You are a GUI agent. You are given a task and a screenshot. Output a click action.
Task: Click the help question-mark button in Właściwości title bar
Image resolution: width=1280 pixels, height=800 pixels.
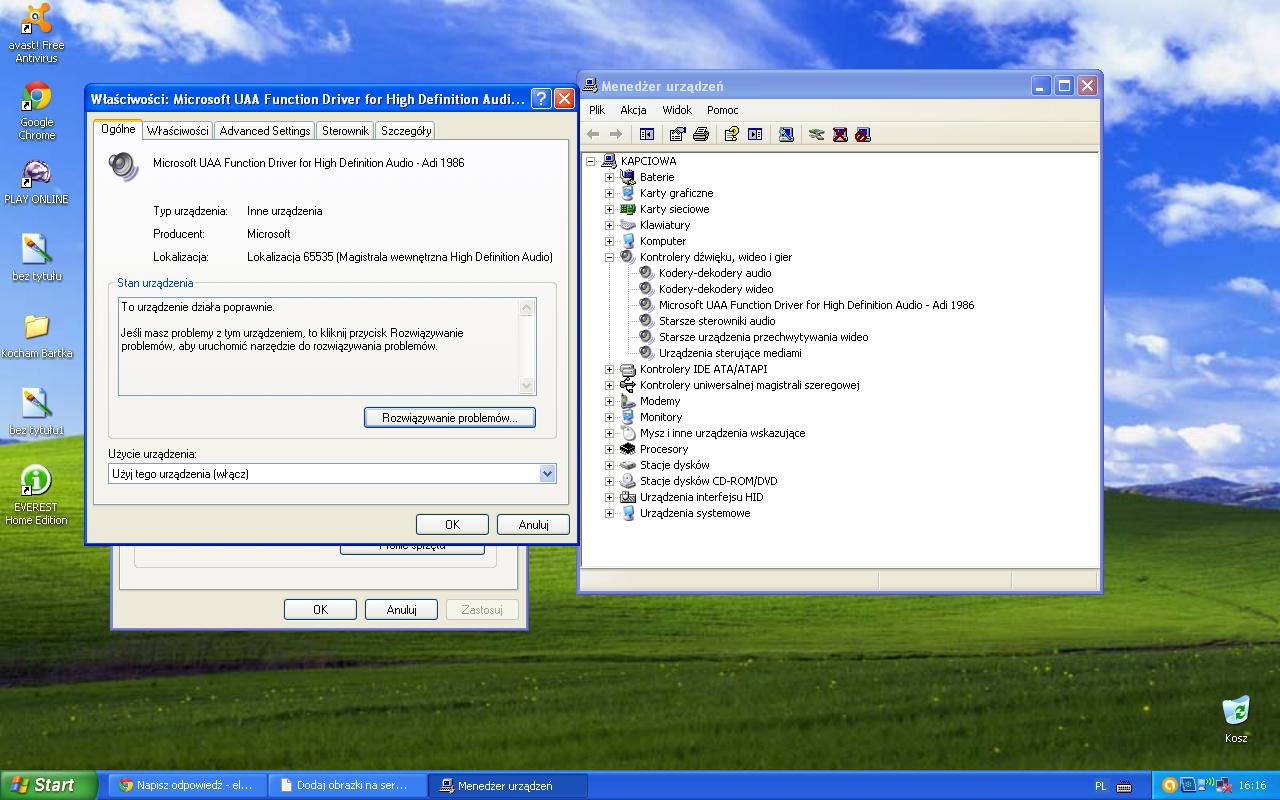click(x=541, y=98)
